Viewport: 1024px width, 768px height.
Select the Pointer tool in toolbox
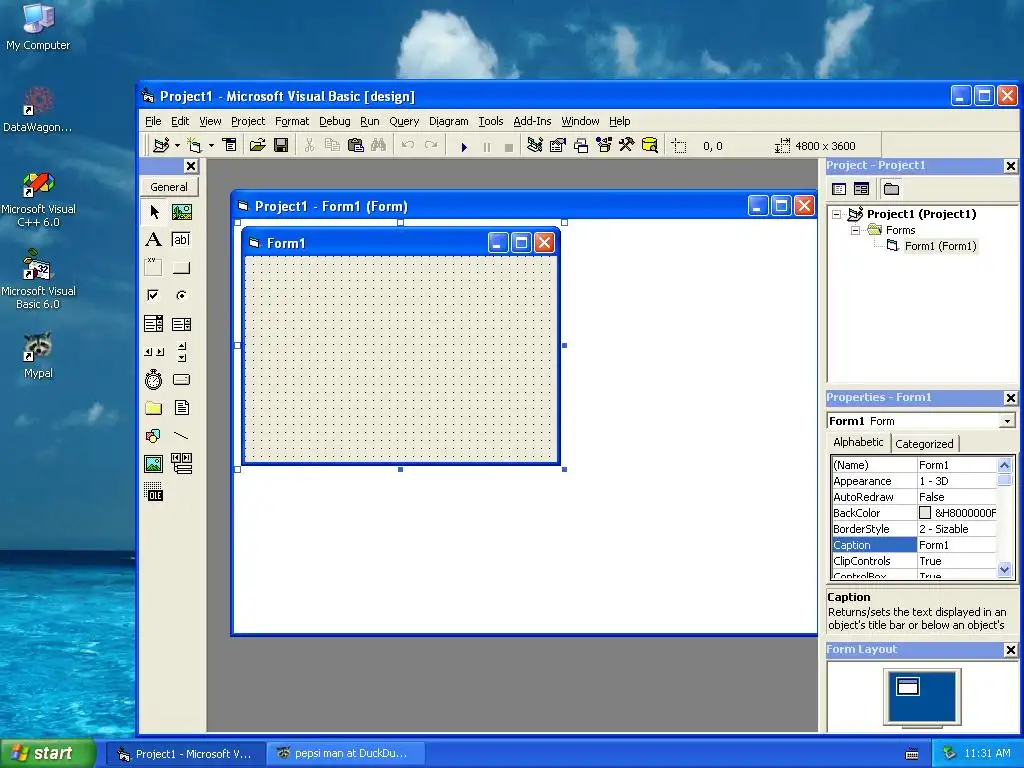(153, 212)
